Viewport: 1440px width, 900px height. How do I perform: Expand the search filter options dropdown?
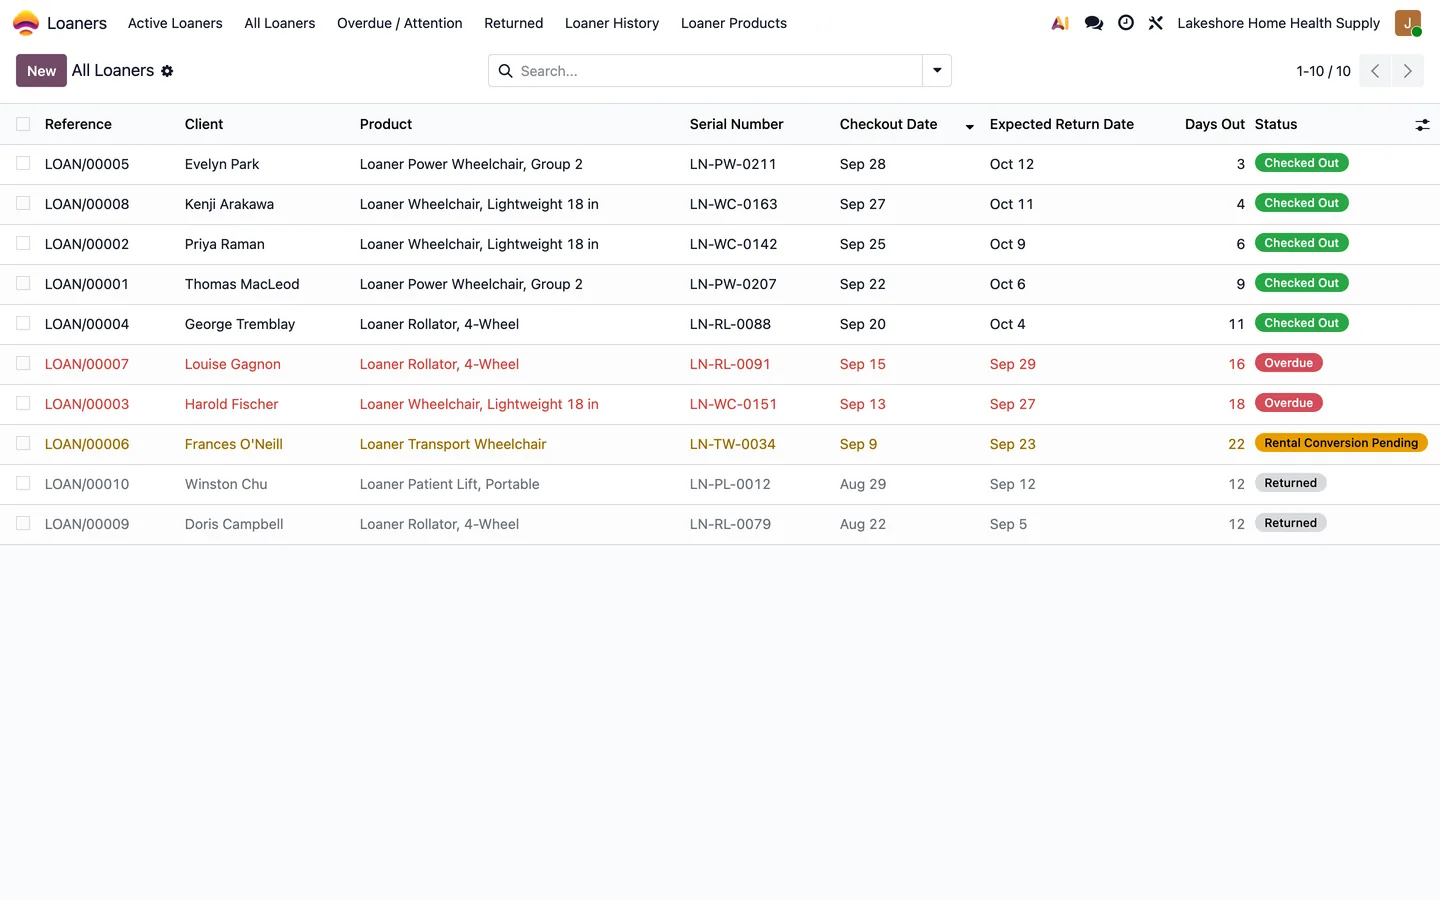pyautogui.click(x=937, y=71)
